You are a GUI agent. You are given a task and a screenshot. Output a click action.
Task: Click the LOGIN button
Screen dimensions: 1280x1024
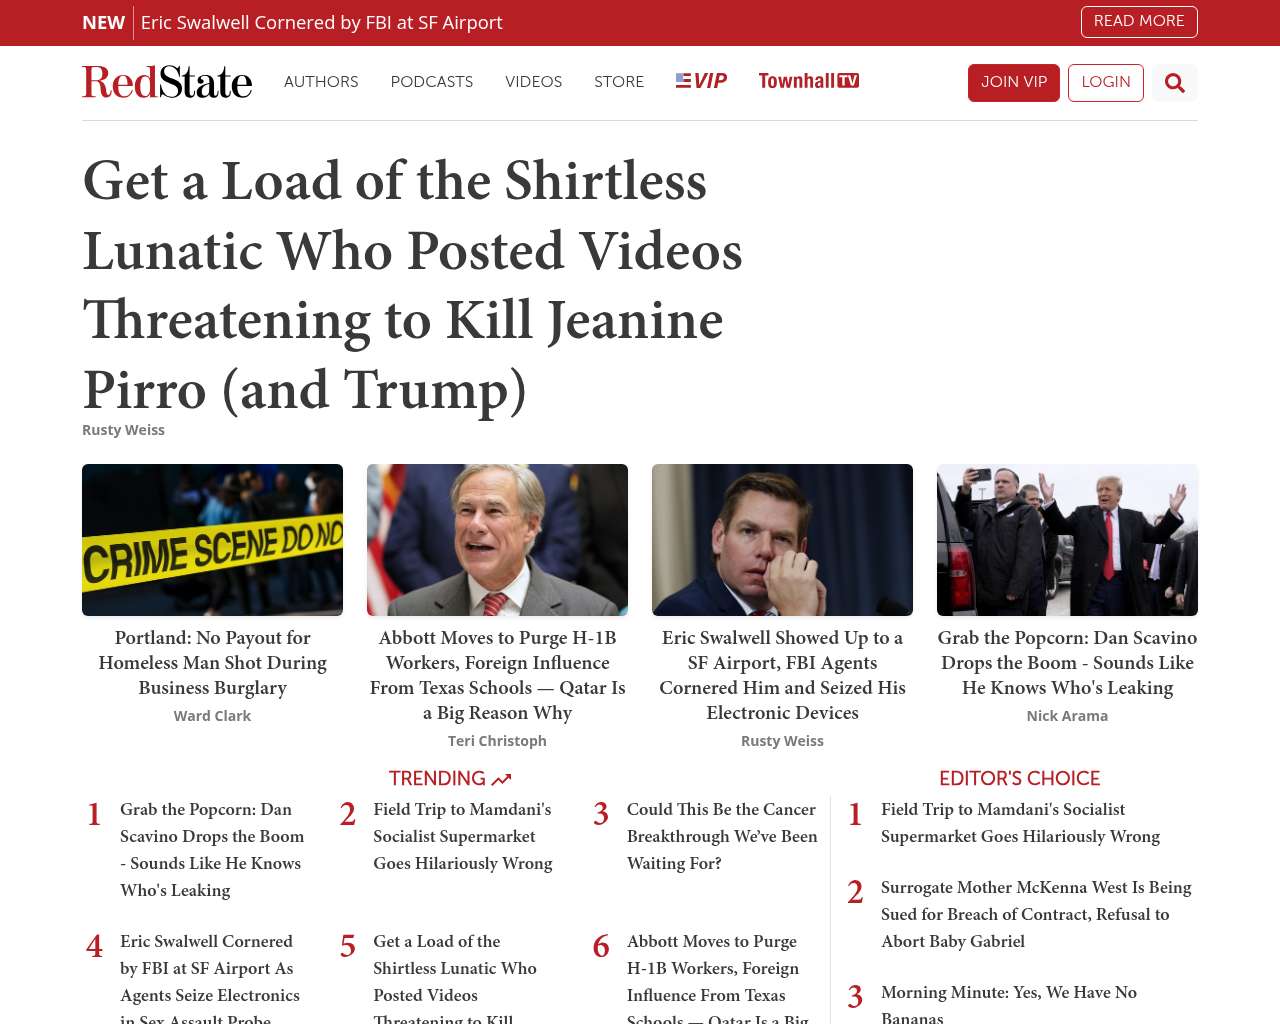[x=1106, y=83]
